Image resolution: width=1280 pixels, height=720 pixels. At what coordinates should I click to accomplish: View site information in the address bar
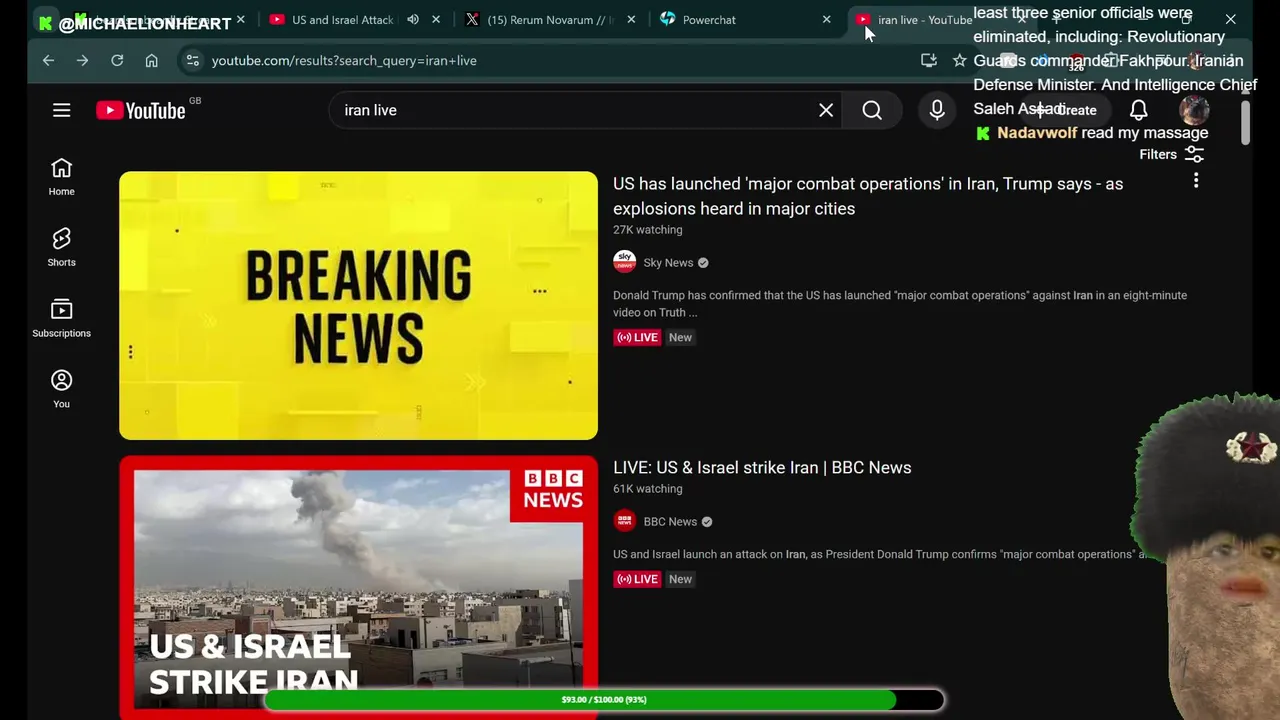pyautogui.click(x=193, y=60)
